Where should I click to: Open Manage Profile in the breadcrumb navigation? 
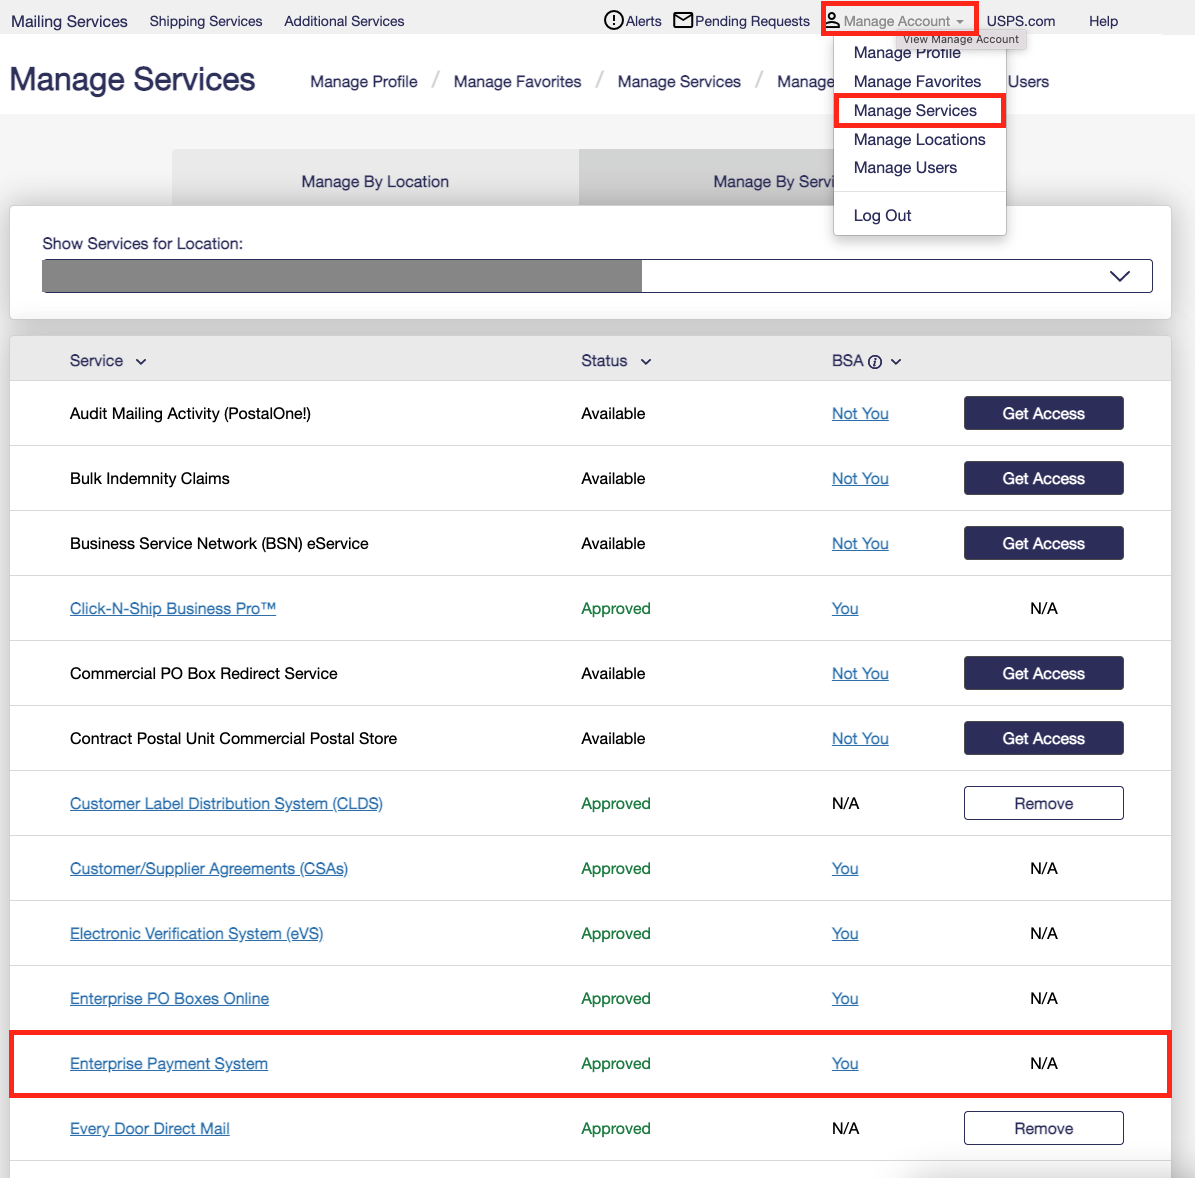364,82
